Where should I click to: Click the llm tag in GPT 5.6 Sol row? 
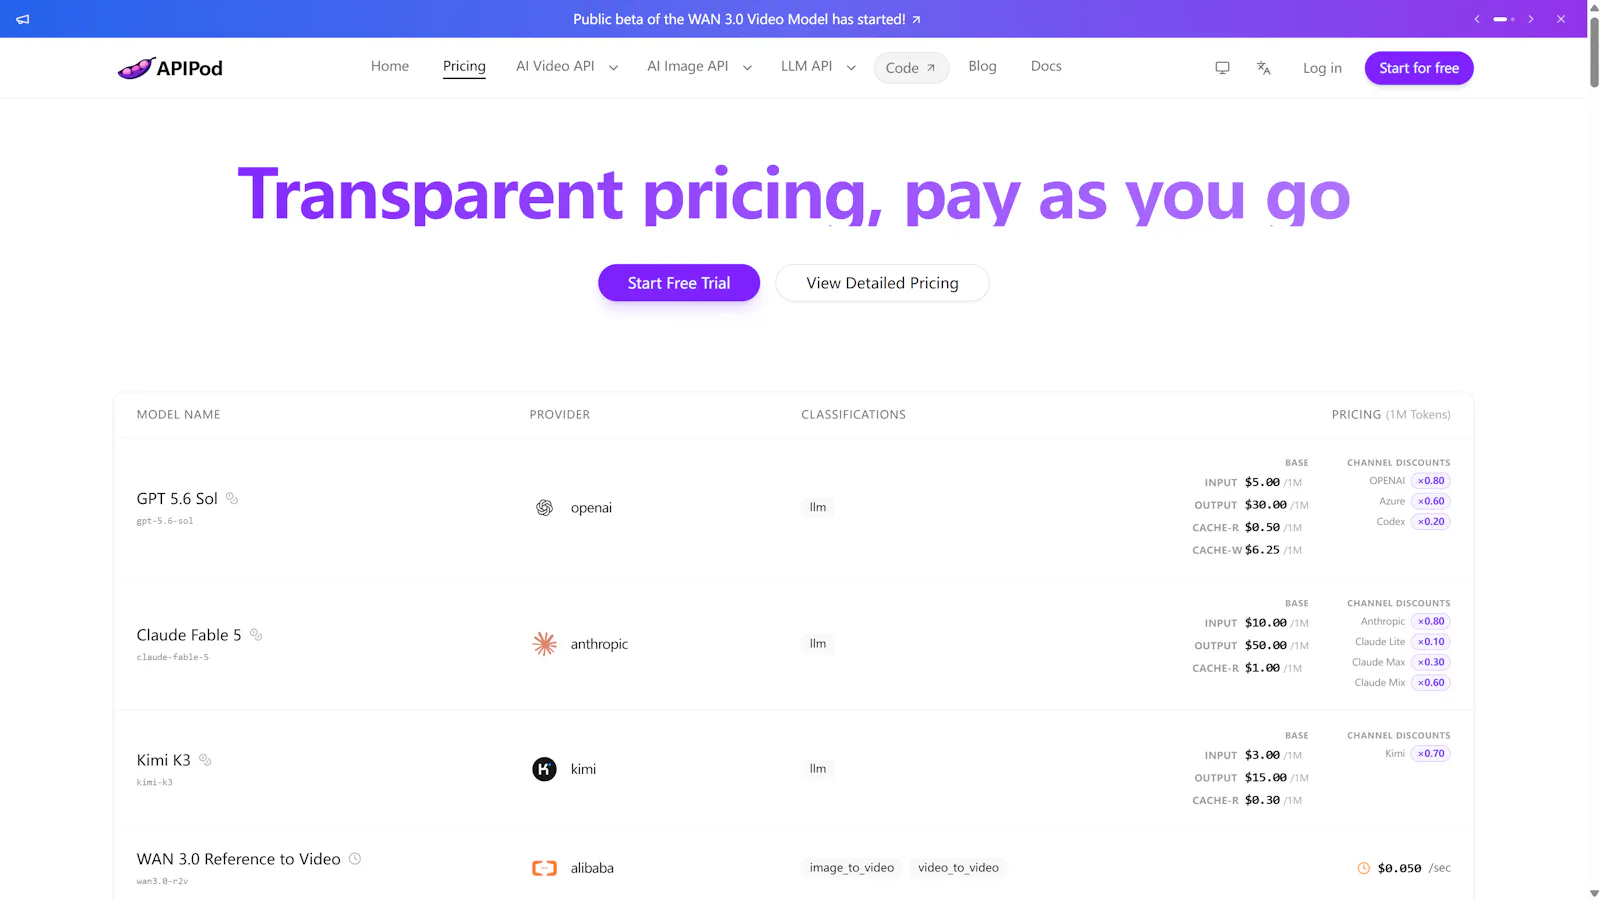(x=818, y=507)
